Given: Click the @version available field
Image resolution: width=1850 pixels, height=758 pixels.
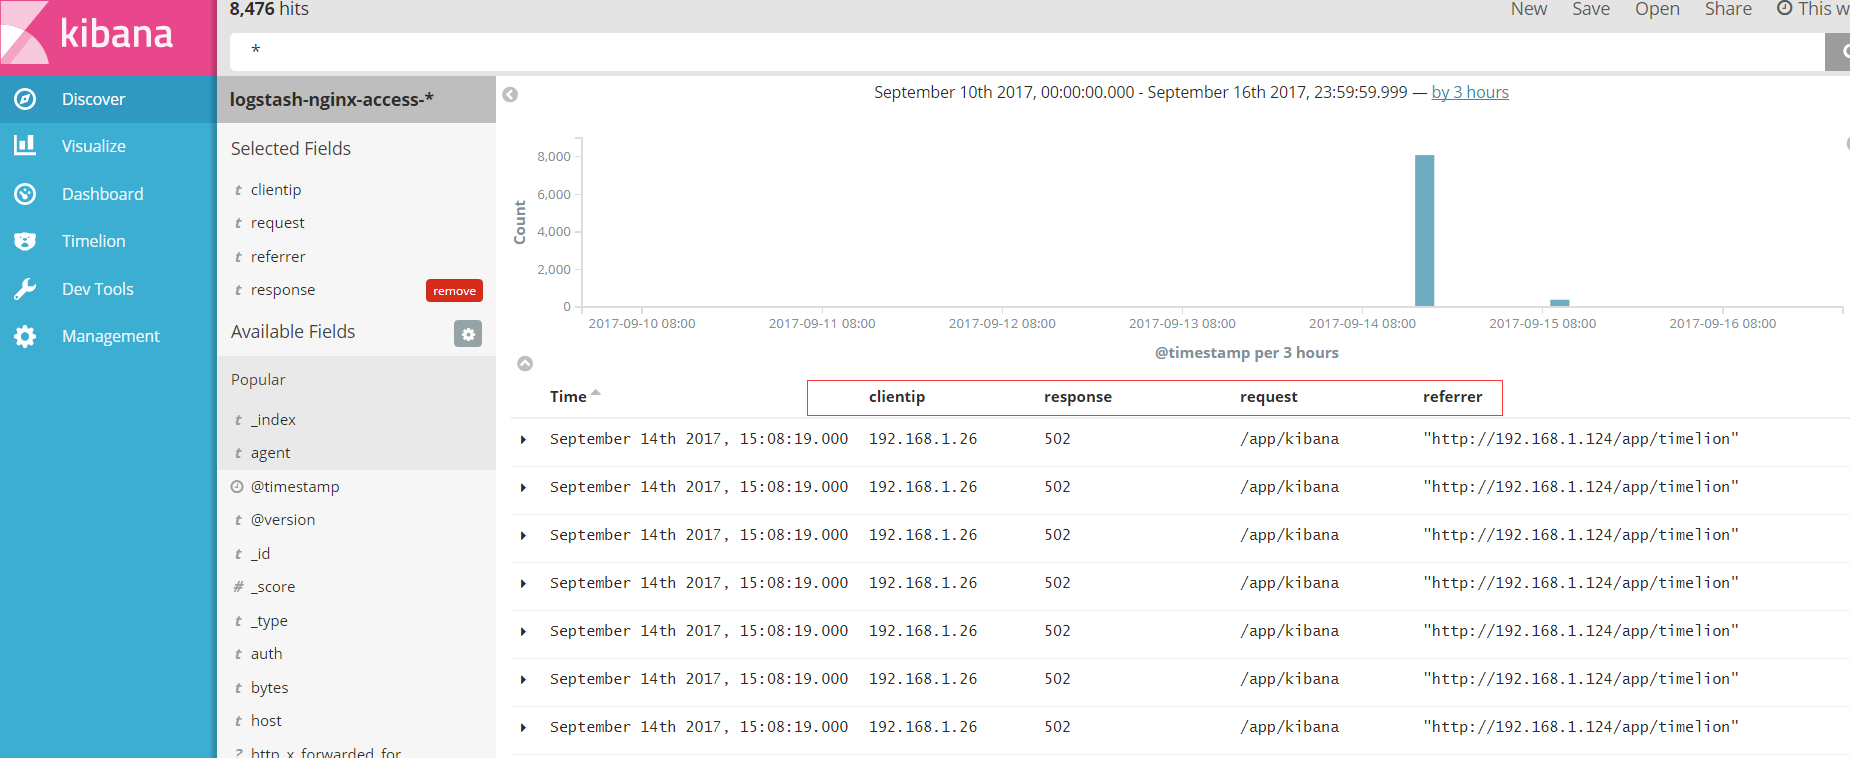Looking at the screenshot, I should (283, 520).
